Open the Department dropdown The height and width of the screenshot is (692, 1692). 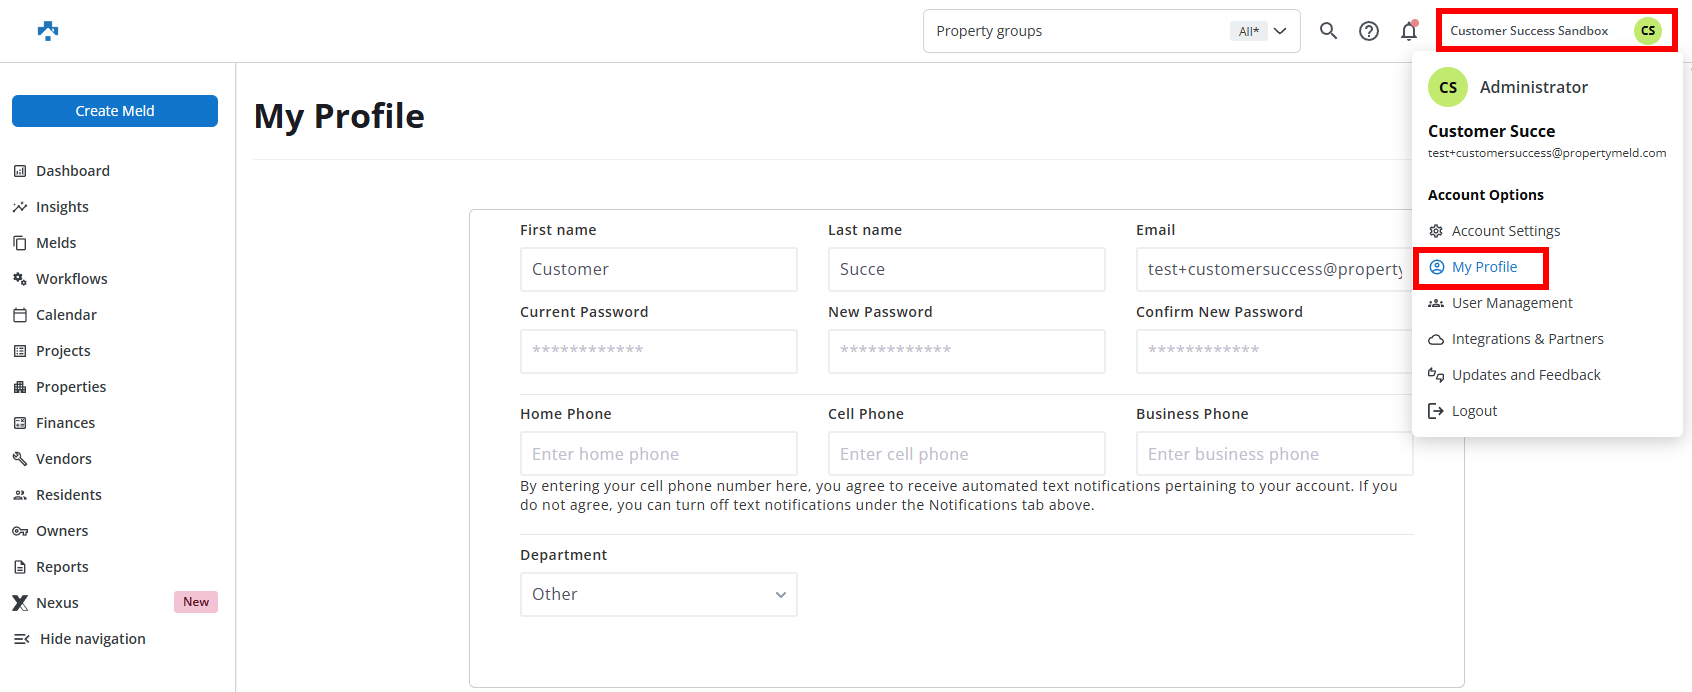[658, 594]
